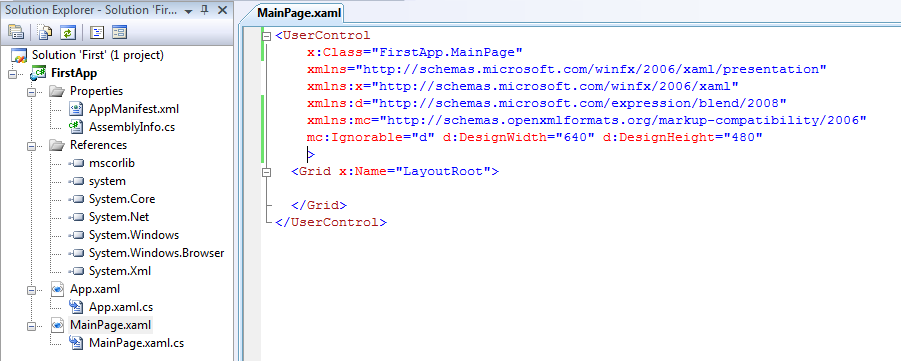Open the Properties button in Solution Explorer toolbar
901x361 pixels.
(x=16, y=32)
